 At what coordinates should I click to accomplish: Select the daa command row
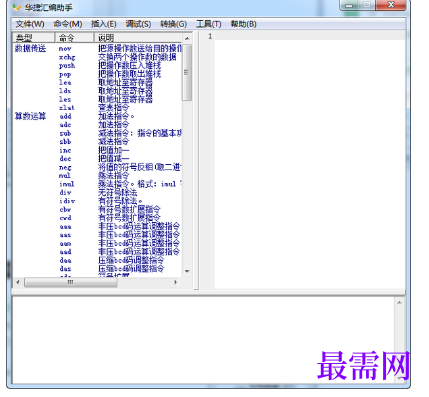[x=97, y=260]
